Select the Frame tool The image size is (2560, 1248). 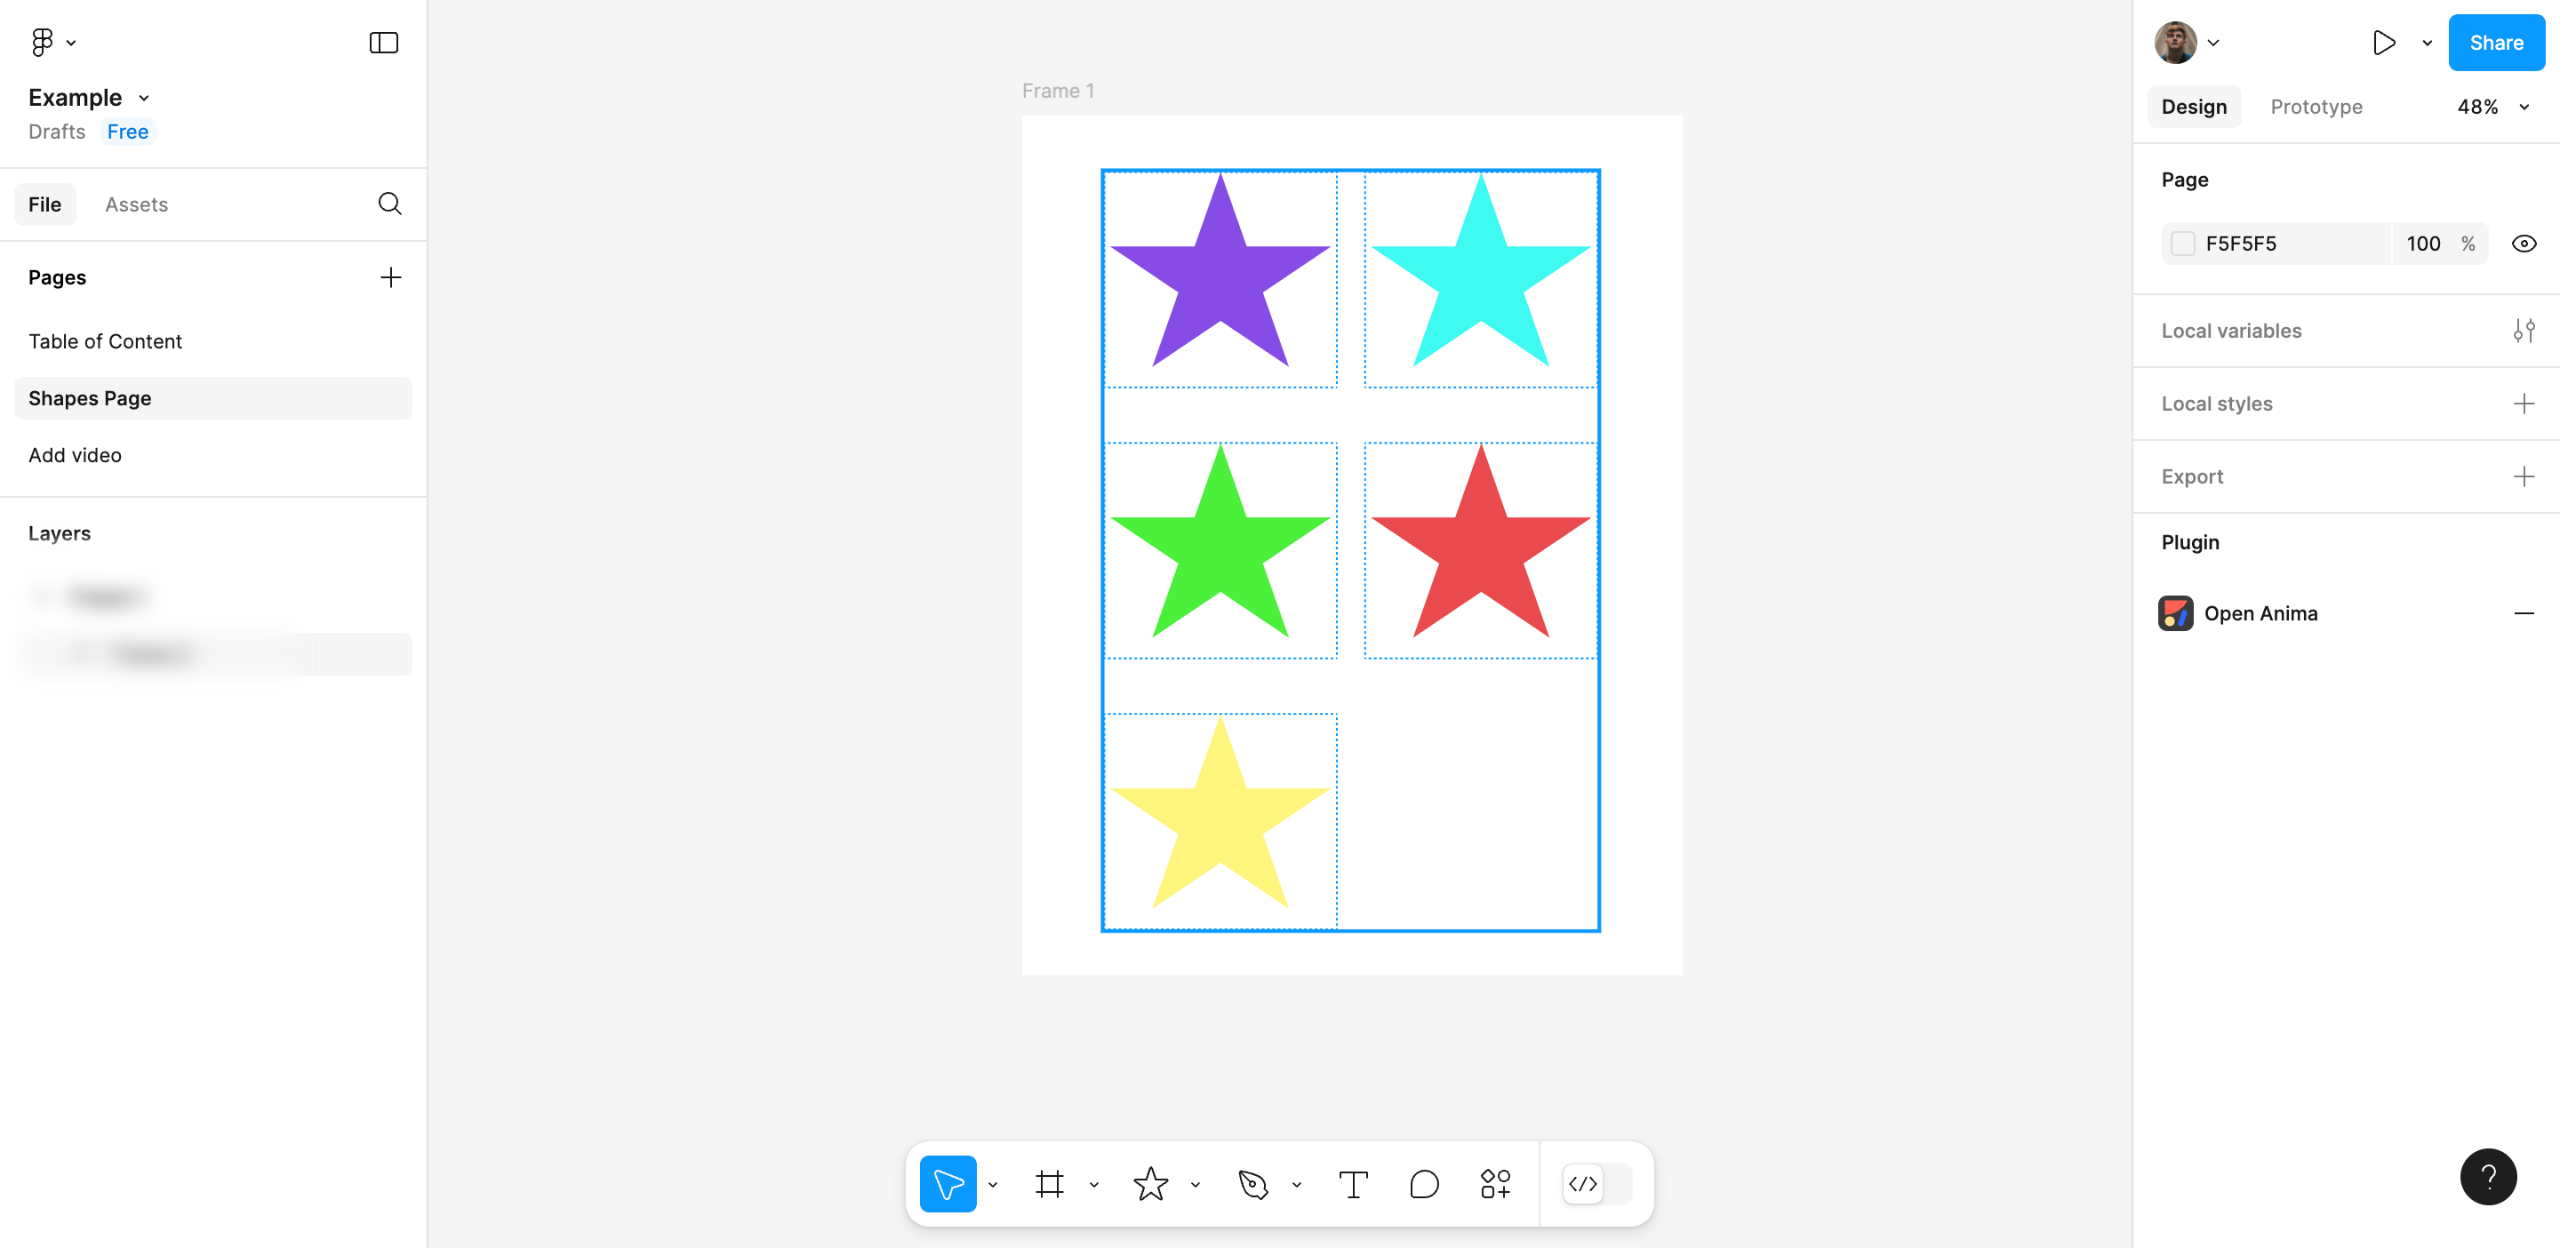coord(1049,1184)
